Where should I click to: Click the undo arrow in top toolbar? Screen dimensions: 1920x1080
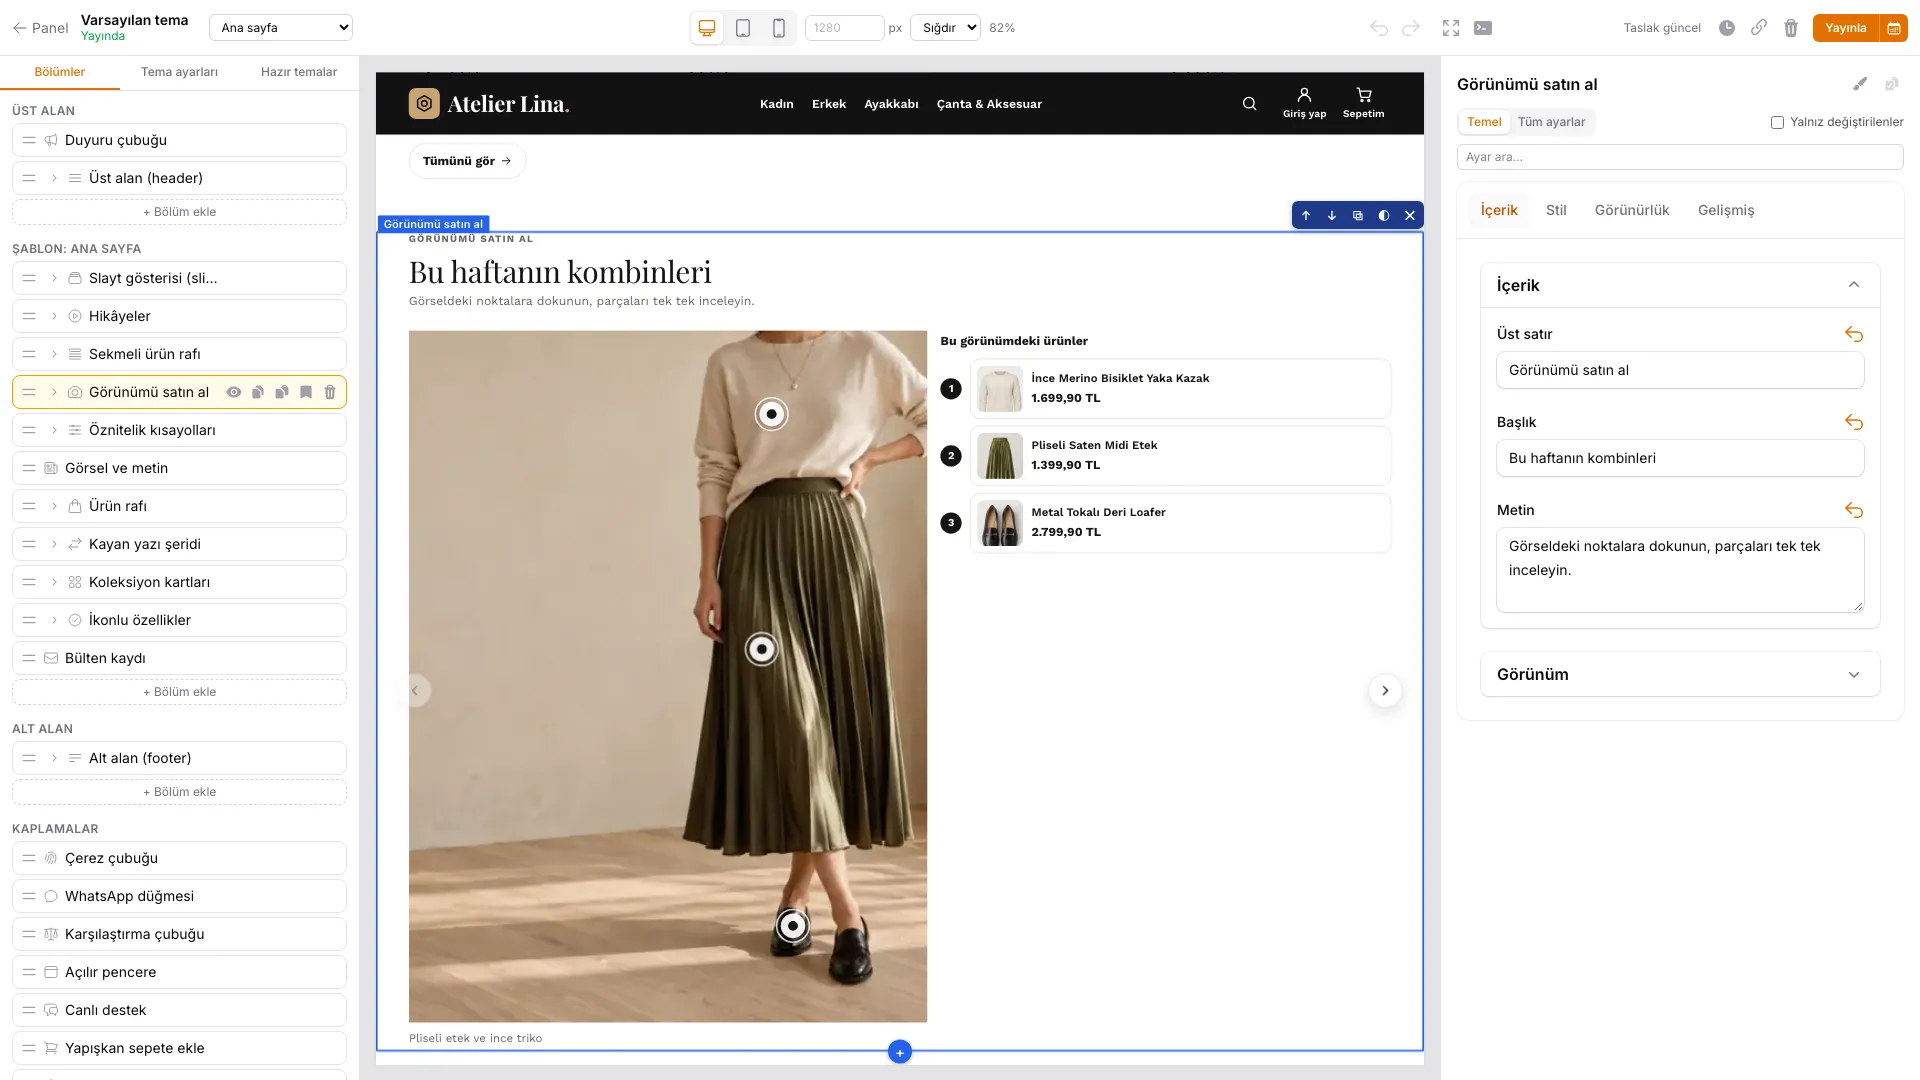(x=1379, y=28)
